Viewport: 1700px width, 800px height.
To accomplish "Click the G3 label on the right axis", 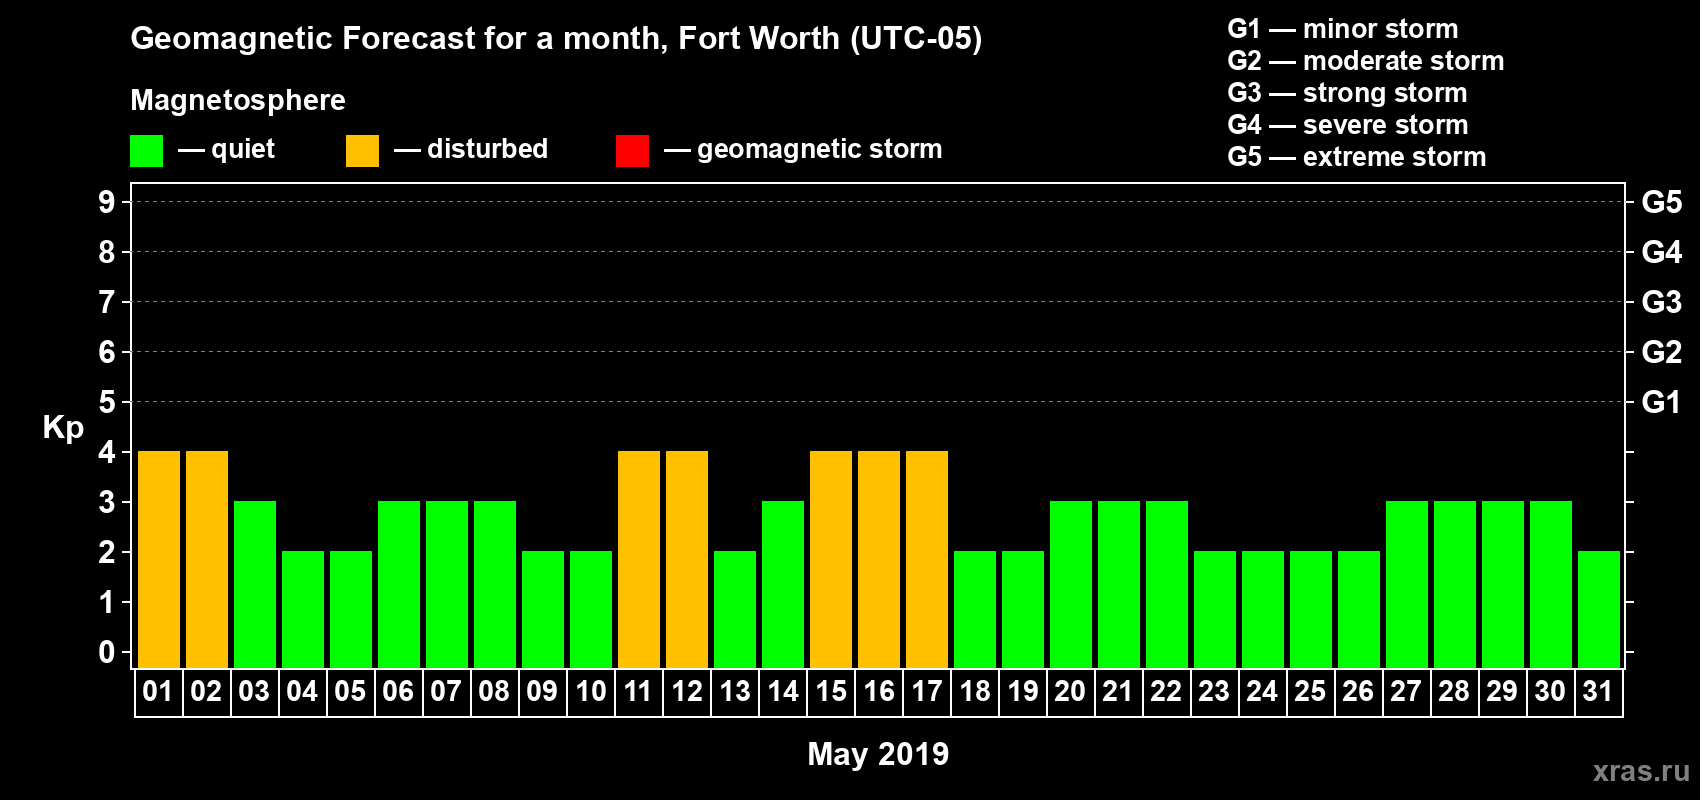I will tap(1662, 302).
